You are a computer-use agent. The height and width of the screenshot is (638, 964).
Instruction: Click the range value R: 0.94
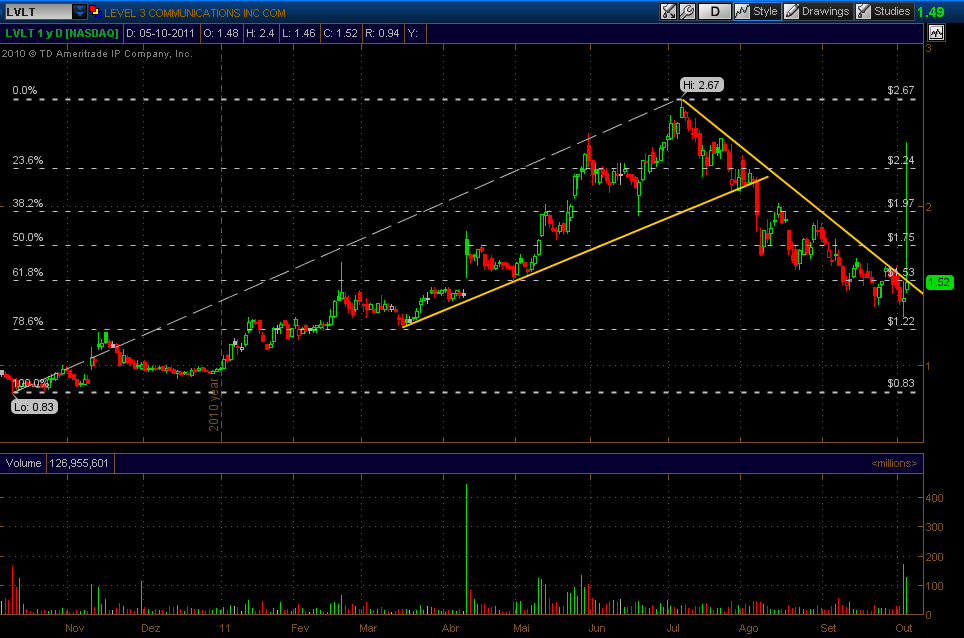382,34
